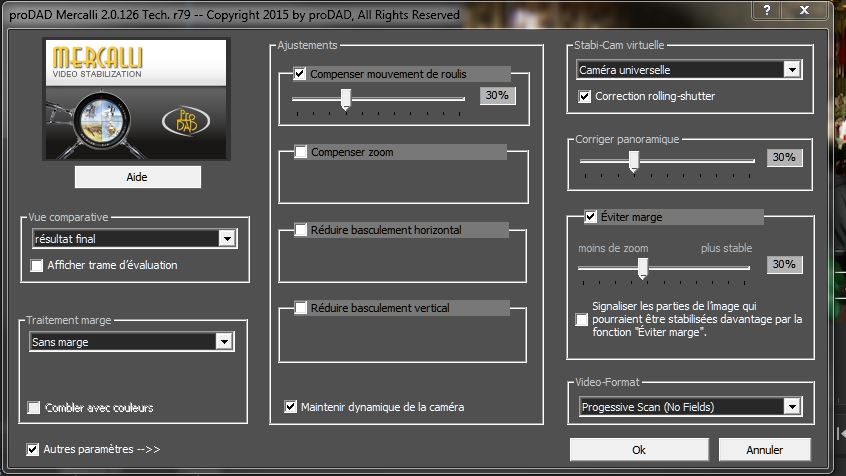Click the Éviter marge slider handle

pyautogui.click(x=643, y=268)
